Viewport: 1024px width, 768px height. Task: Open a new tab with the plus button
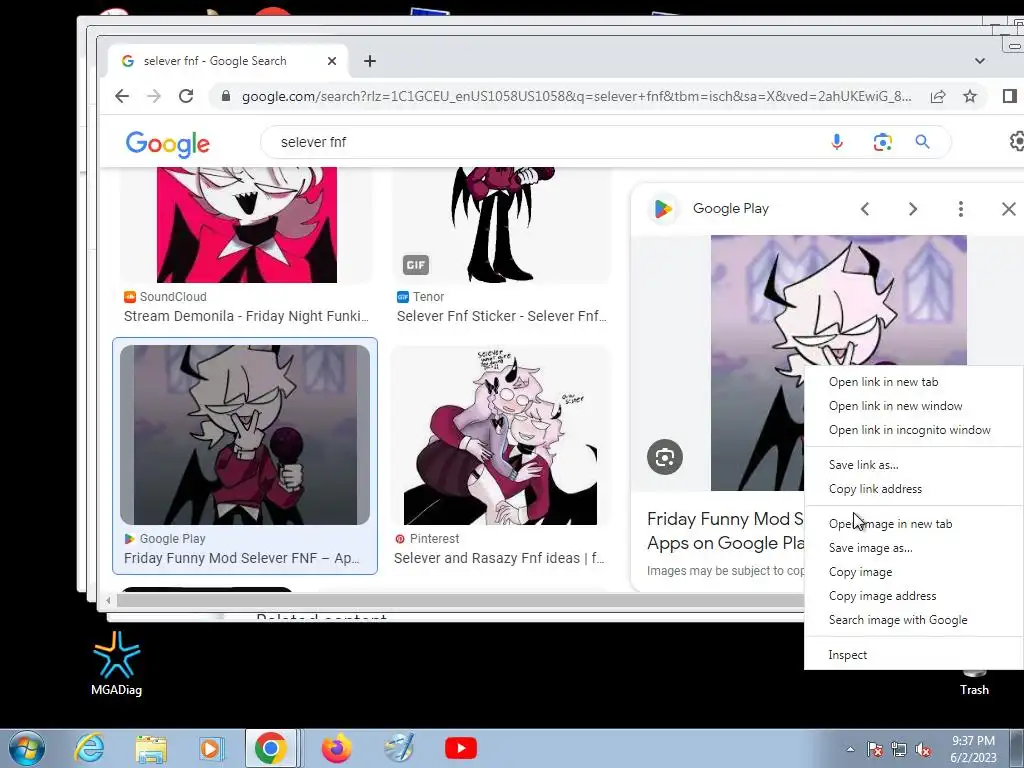coord(370,61)
